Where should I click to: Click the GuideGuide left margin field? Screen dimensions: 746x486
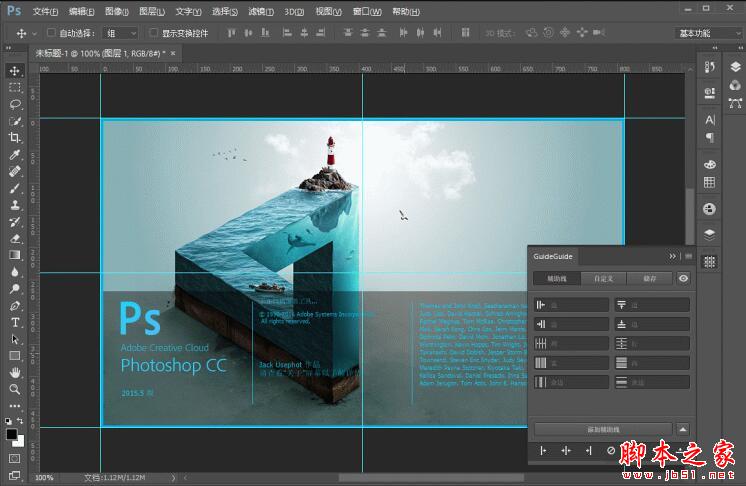point(571,305)
